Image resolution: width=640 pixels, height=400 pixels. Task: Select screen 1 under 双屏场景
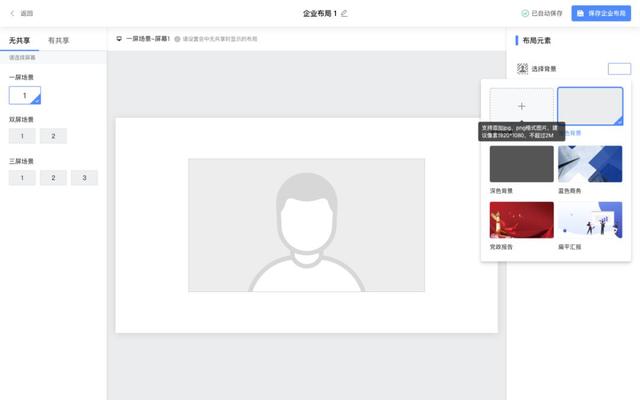[22, 136]
